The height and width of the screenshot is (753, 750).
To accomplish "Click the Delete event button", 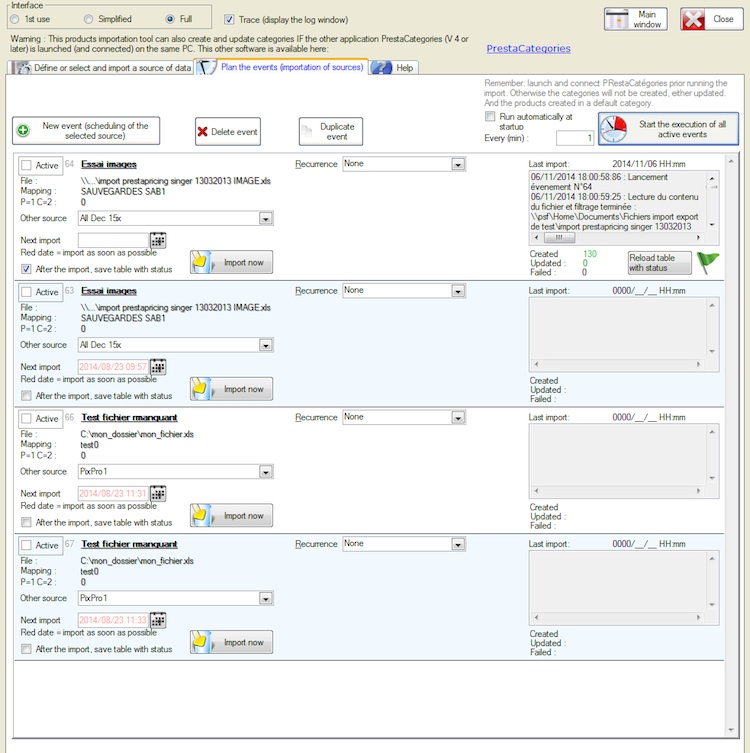I will coord(227,132).
